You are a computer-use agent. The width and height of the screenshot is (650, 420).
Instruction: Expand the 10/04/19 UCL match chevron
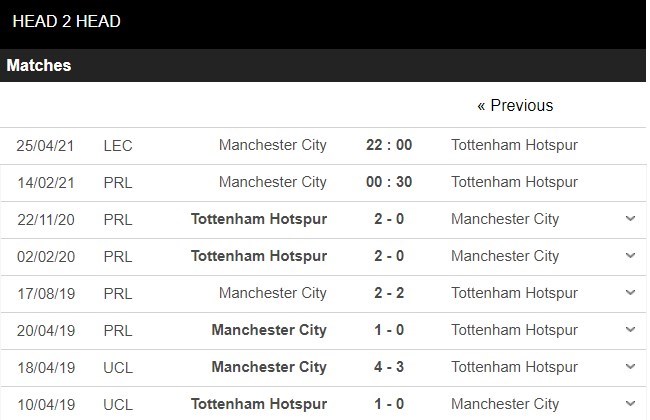pos(630,404)
